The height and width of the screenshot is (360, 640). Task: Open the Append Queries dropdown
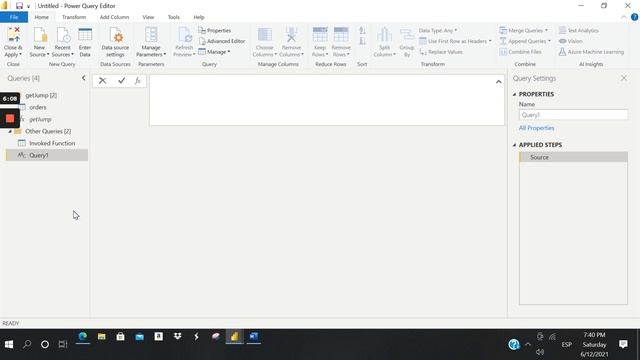pos(525,41)
